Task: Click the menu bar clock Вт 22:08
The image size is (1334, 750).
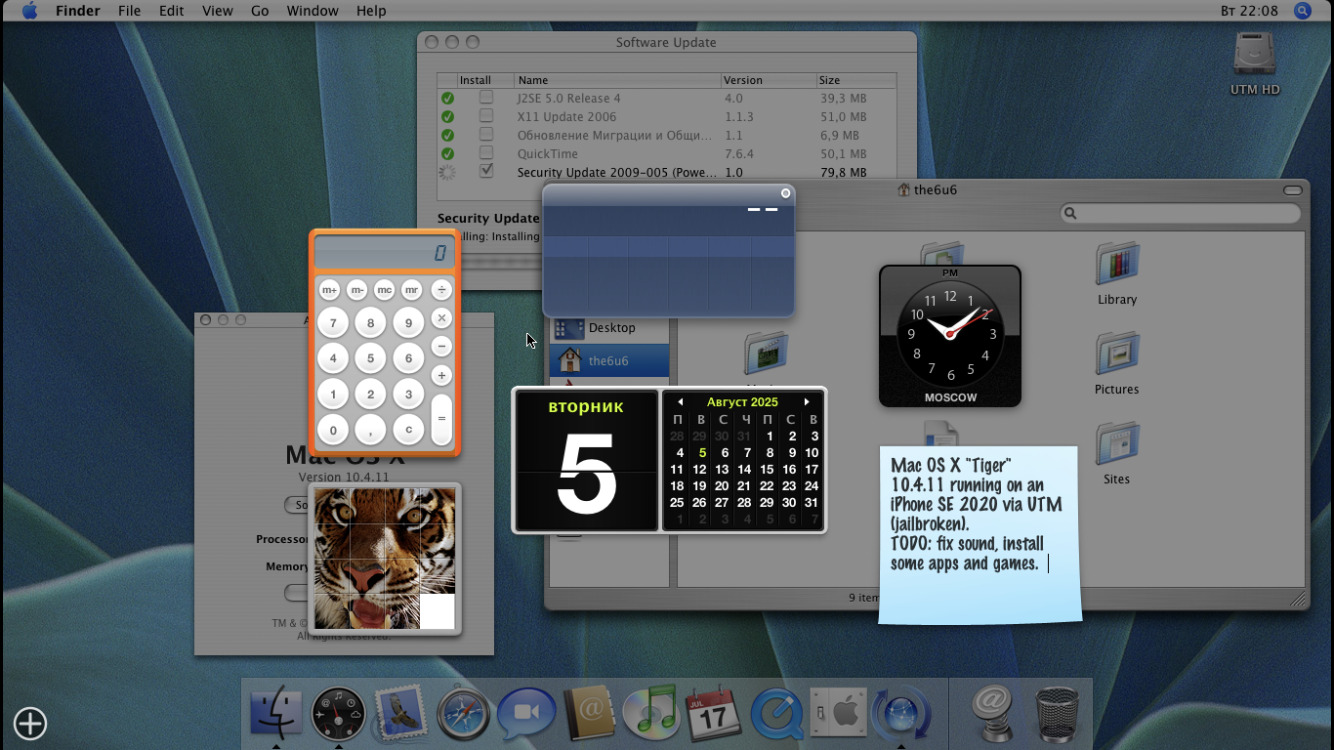Action: 1250,11
